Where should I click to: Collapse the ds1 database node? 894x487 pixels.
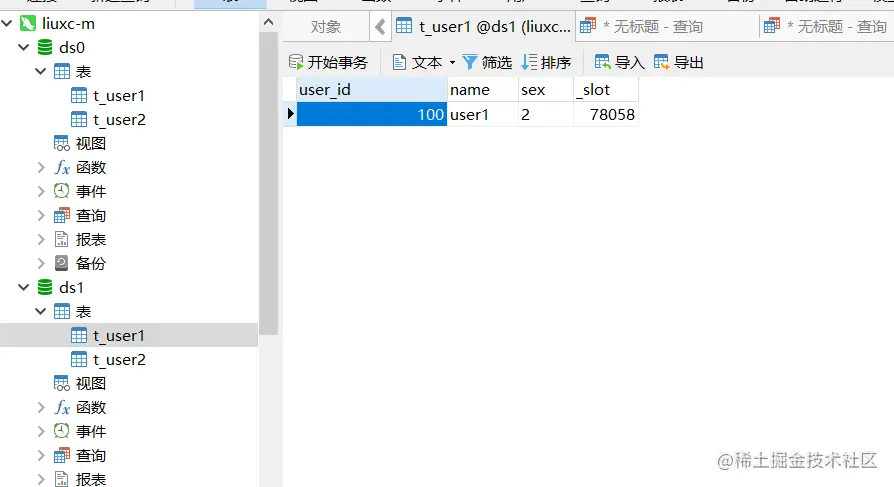coord(24,287)
